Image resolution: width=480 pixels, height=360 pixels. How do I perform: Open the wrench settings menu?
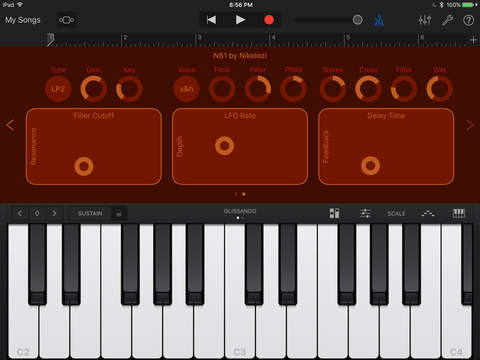[x=447, y=20]
